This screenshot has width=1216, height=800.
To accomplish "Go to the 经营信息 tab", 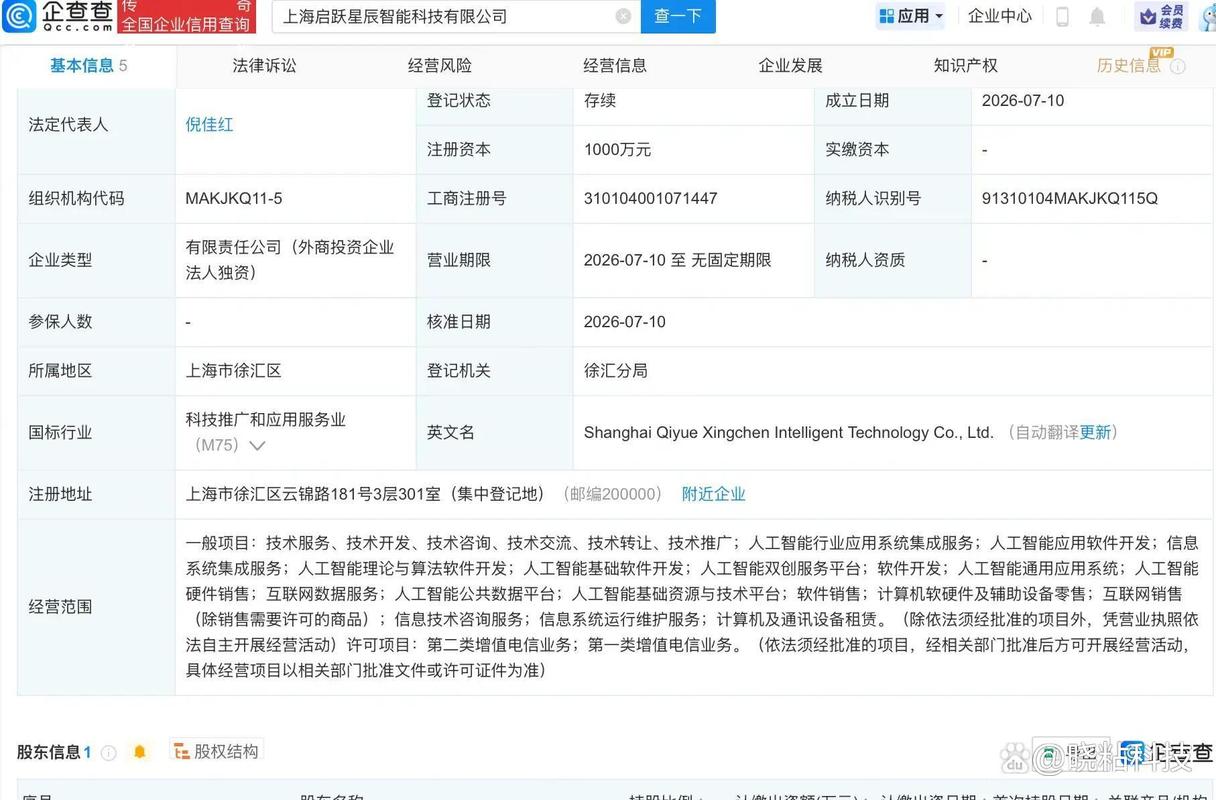I will 615,66.
